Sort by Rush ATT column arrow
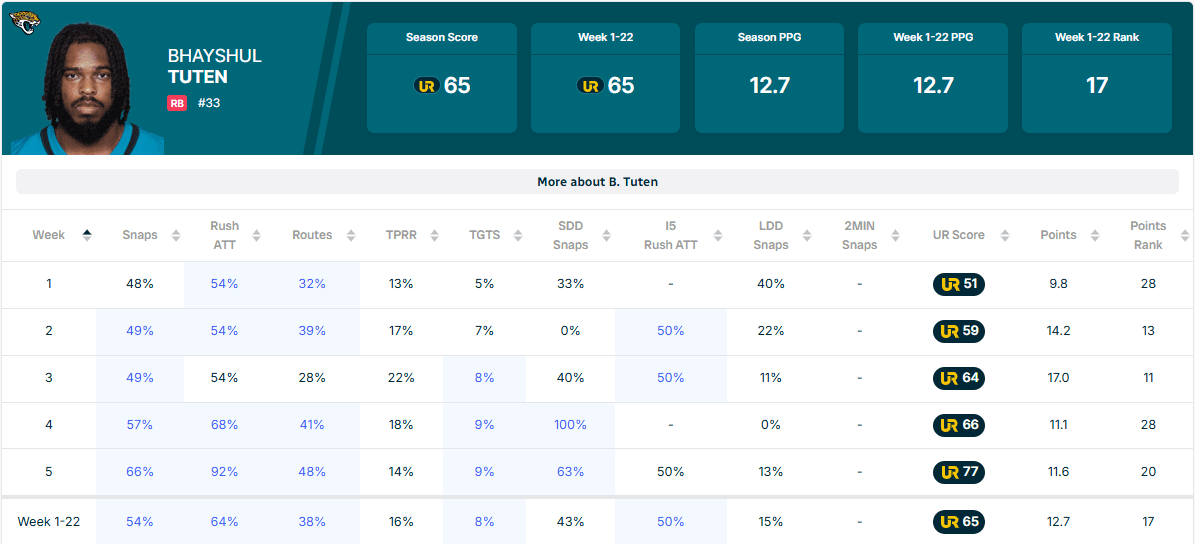This screenshot has height=544, width=1195. tap(257, 235)
